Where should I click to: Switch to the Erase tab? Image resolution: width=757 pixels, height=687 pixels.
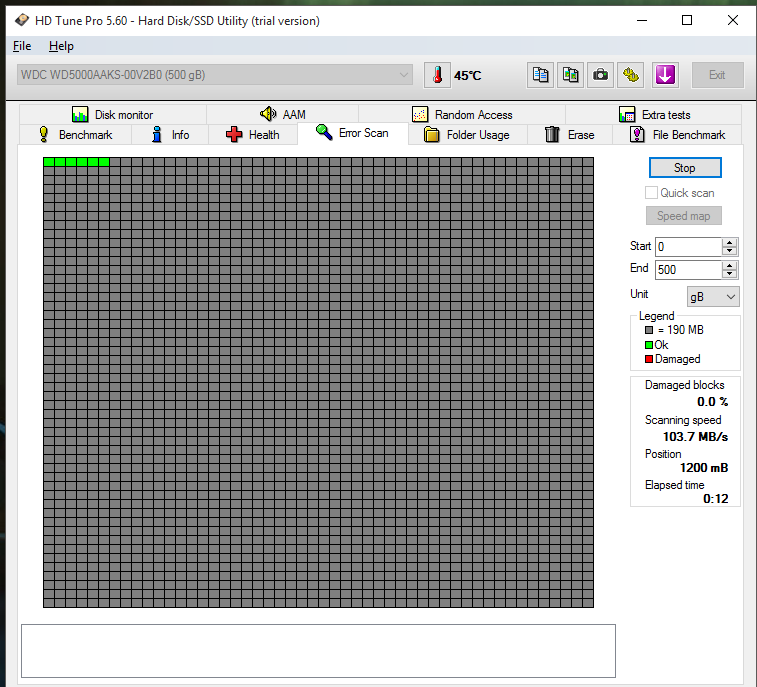[x=570, y=135]
